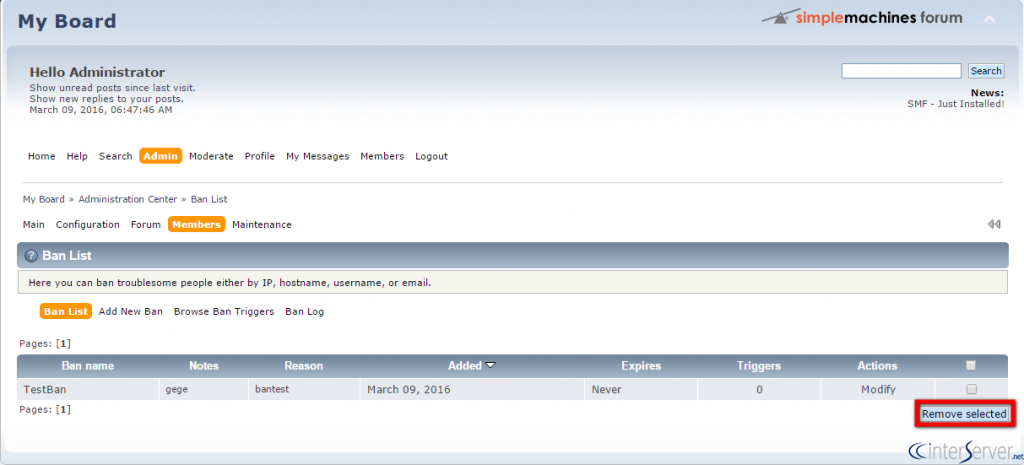Collapse the upper section with arrow icon
Screen dimensions: 1024x465
(x=989, y=20)
